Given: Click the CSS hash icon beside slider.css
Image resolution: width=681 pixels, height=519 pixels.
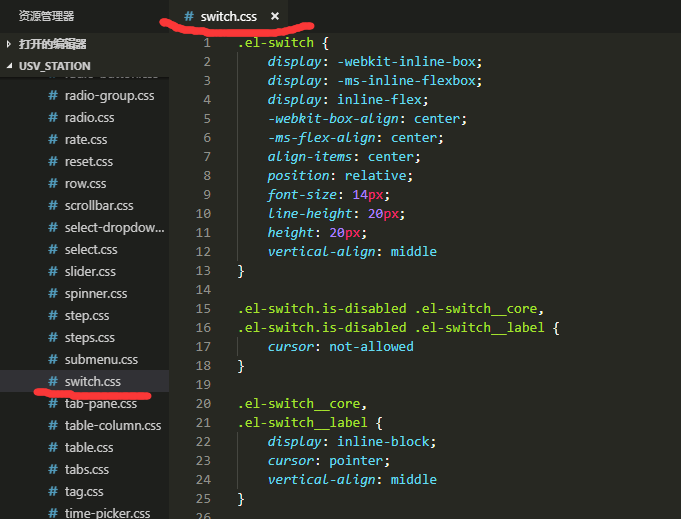Looking at the screenshot, I should pos(53,271).
